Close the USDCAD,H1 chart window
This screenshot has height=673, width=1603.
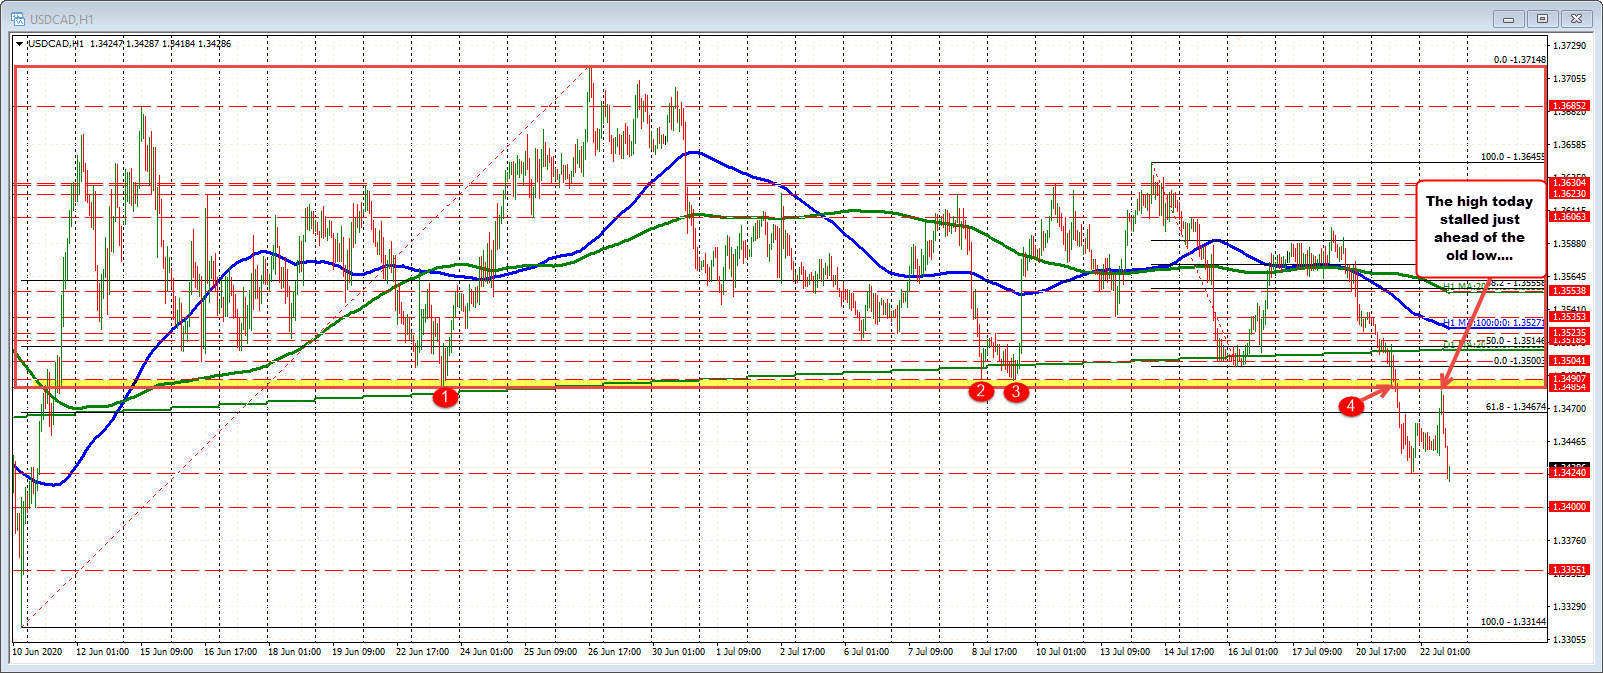coord(1578,19)
